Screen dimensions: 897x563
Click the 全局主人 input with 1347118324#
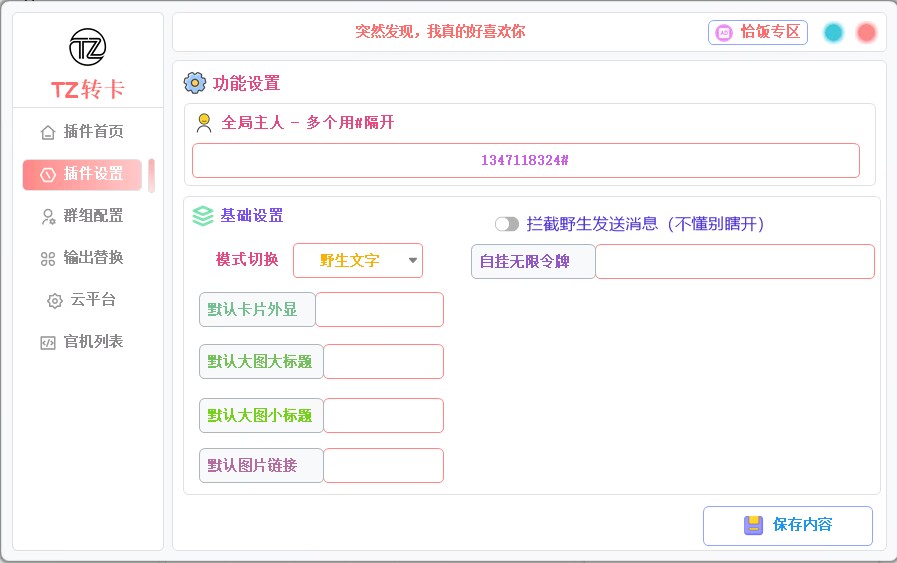click(x=525, y=161)
